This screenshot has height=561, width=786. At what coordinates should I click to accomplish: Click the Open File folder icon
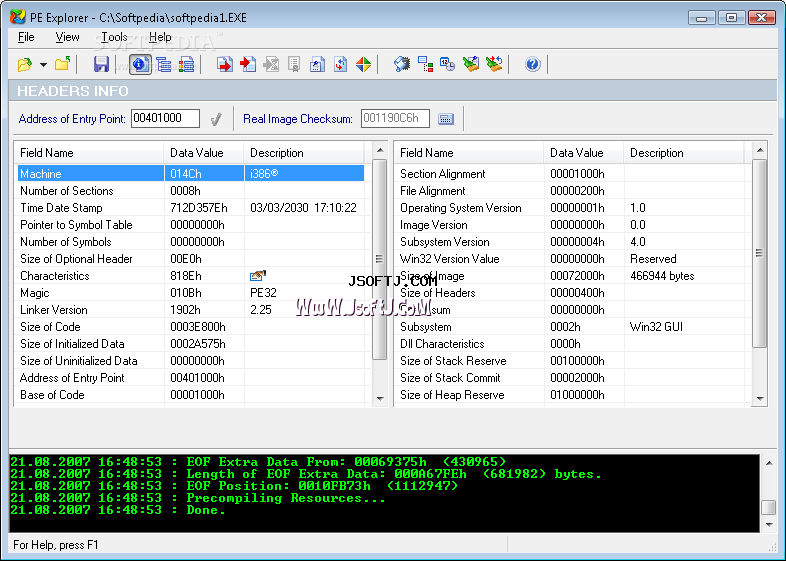(25, 65)
